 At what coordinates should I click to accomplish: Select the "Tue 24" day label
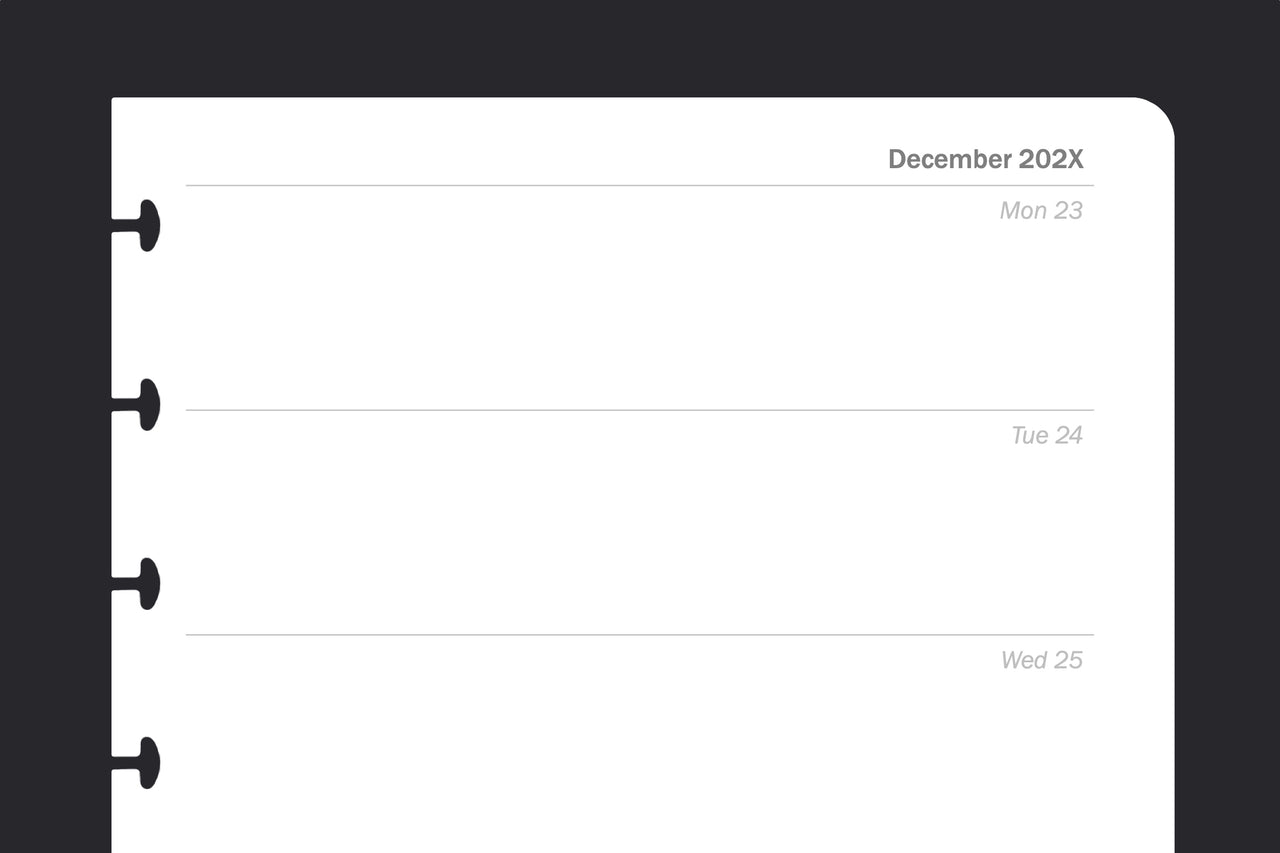[1046, 435]
